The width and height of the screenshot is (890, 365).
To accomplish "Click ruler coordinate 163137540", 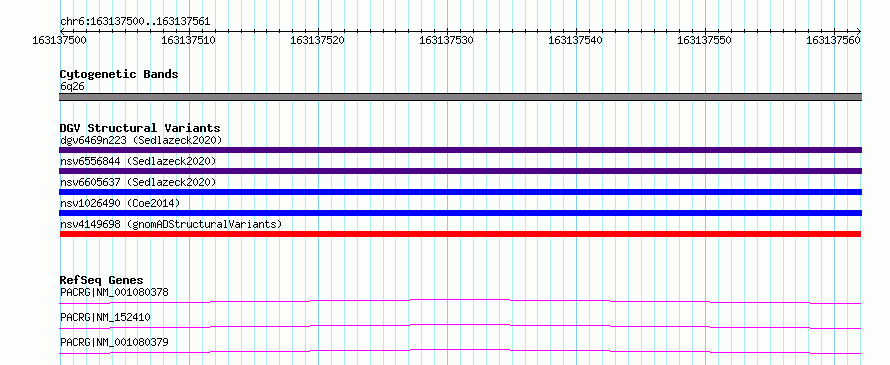I will (x=575, y=40).
